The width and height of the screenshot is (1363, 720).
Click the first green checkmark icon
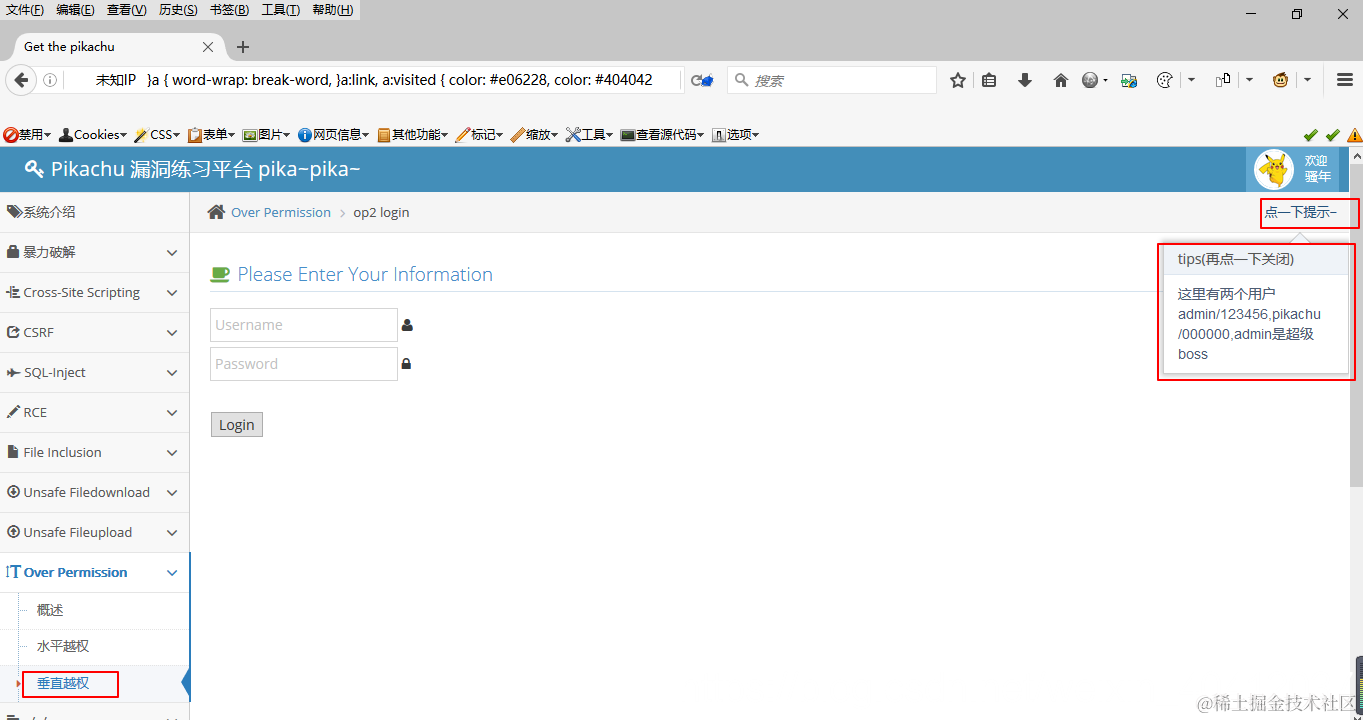[1311, 135]
